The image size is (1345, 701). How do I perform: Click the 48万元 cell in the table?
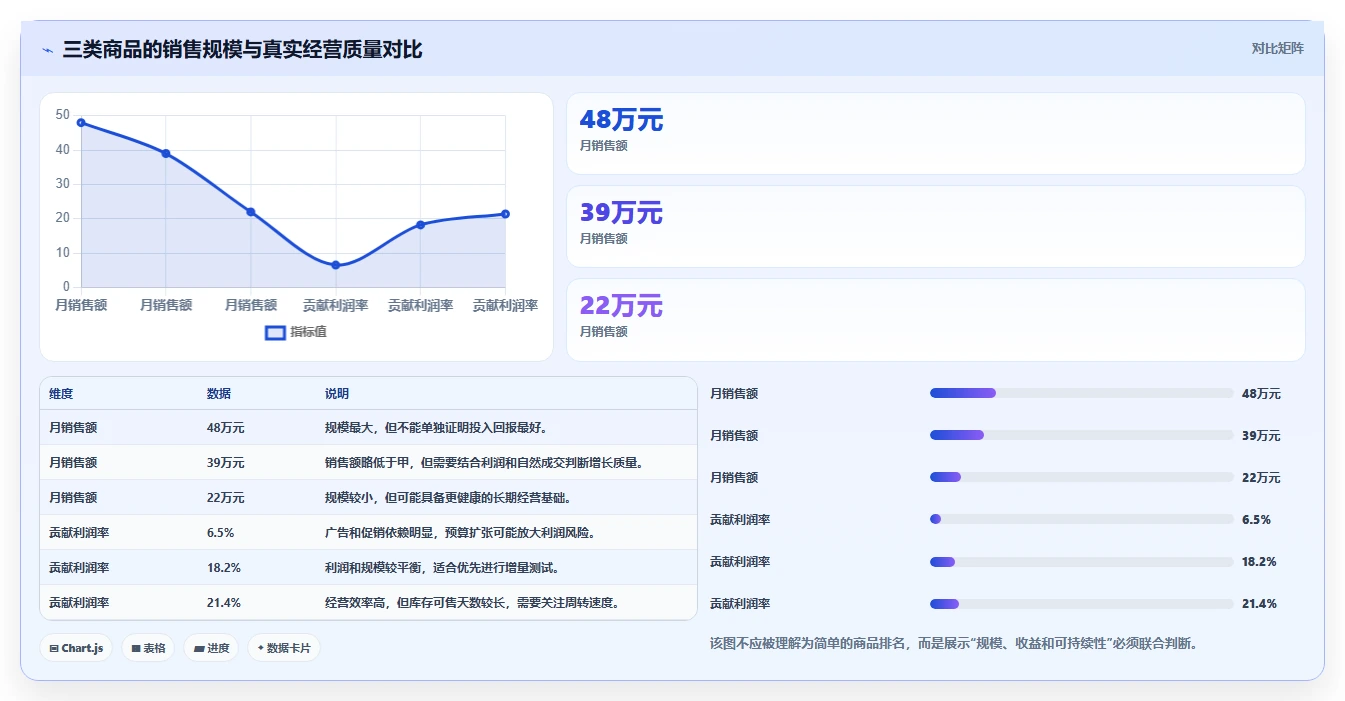(225, 428)
